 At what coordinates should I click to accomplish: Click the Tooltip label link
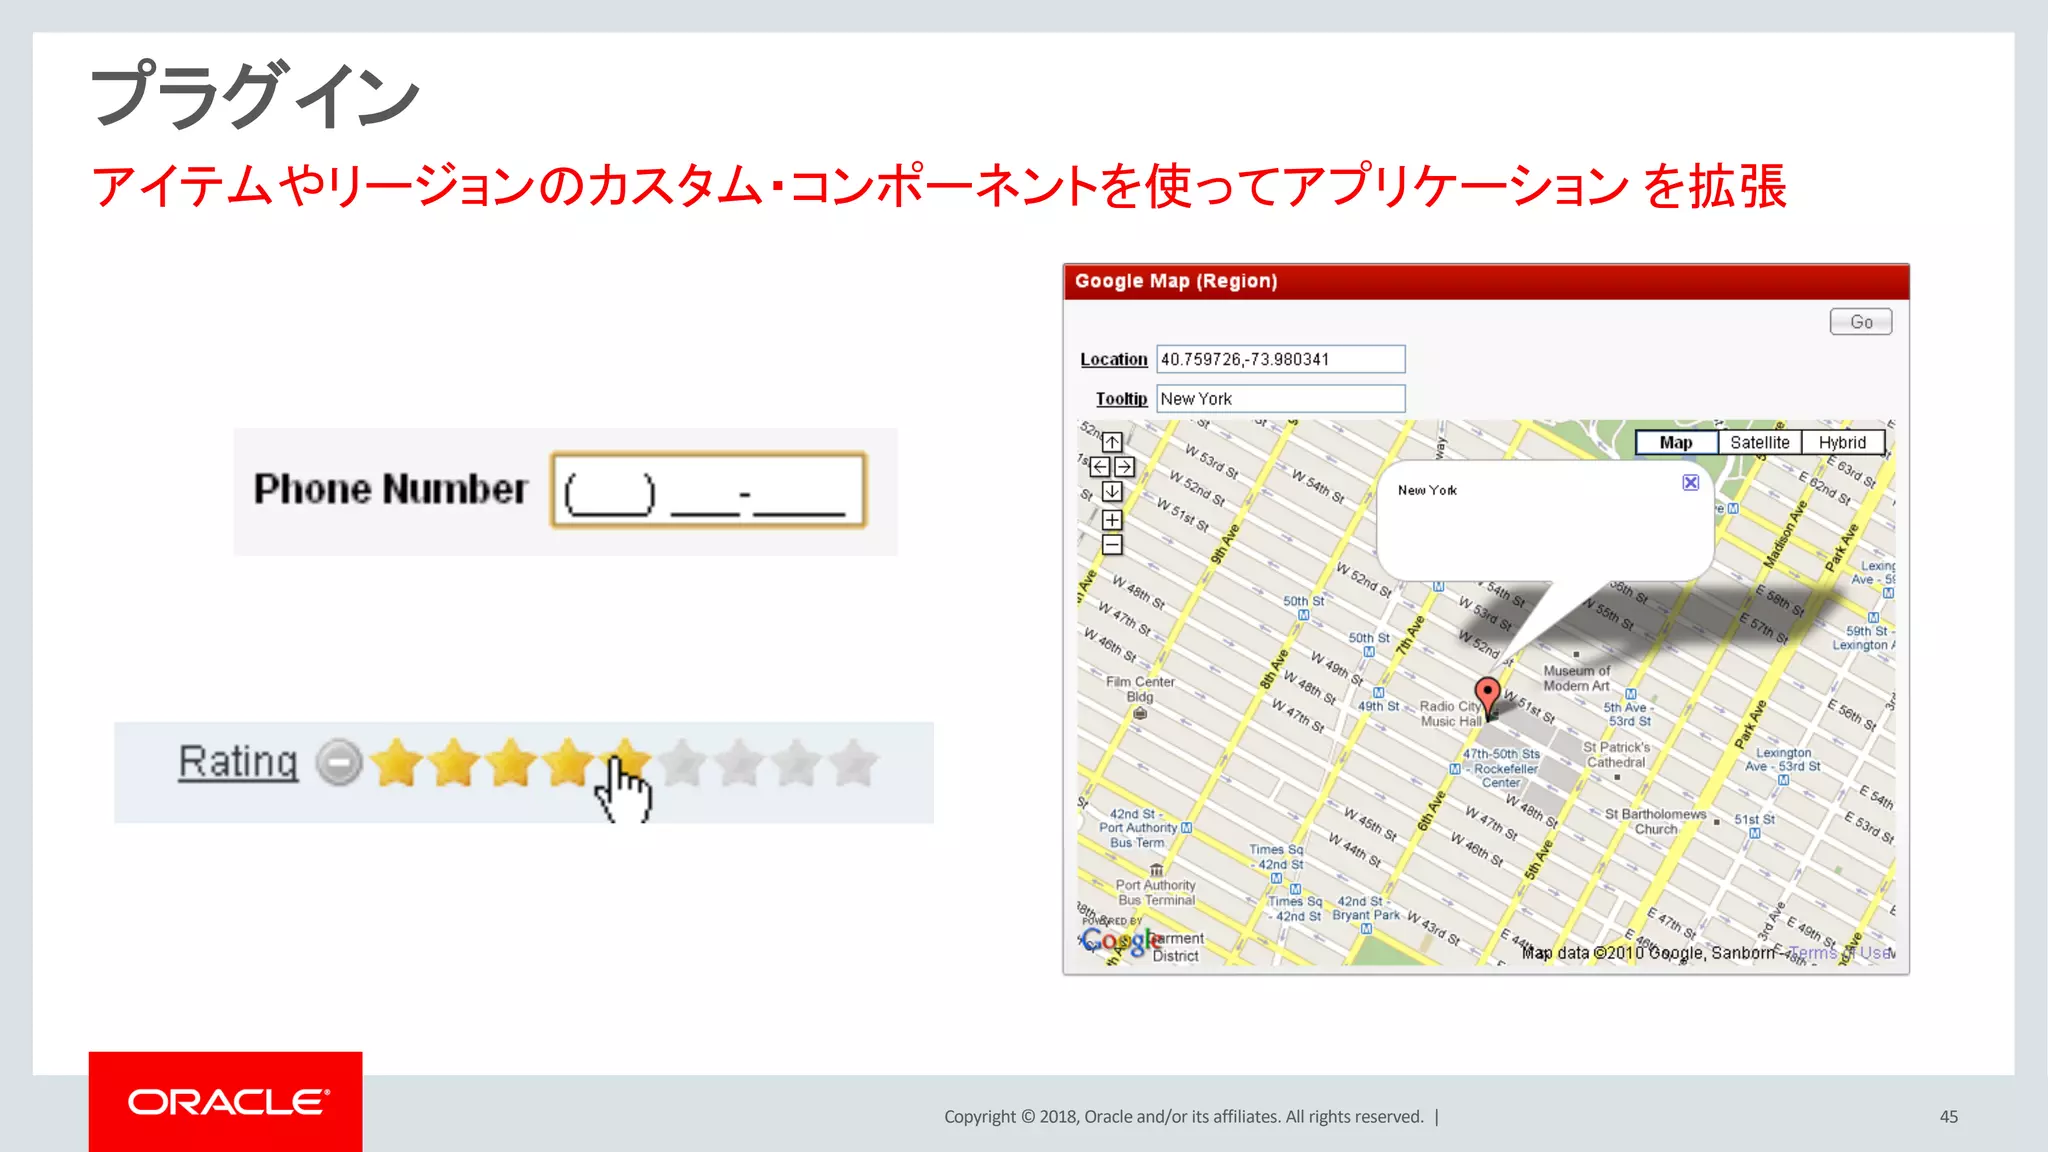click(x=1121, y=399)
